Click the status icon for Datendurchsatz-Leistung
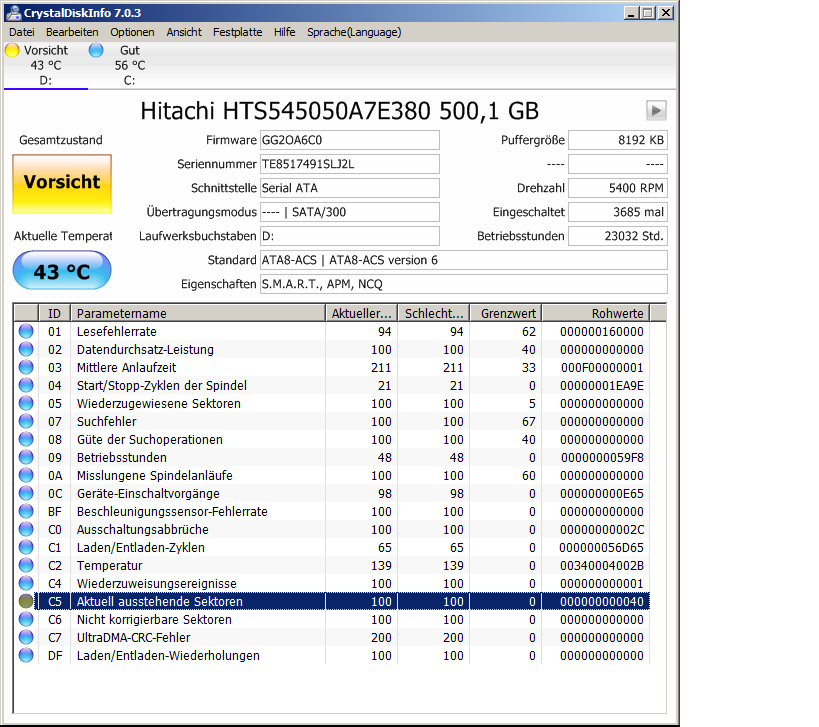This screenshot has height=727, width=819. click(x=26, y=349)
